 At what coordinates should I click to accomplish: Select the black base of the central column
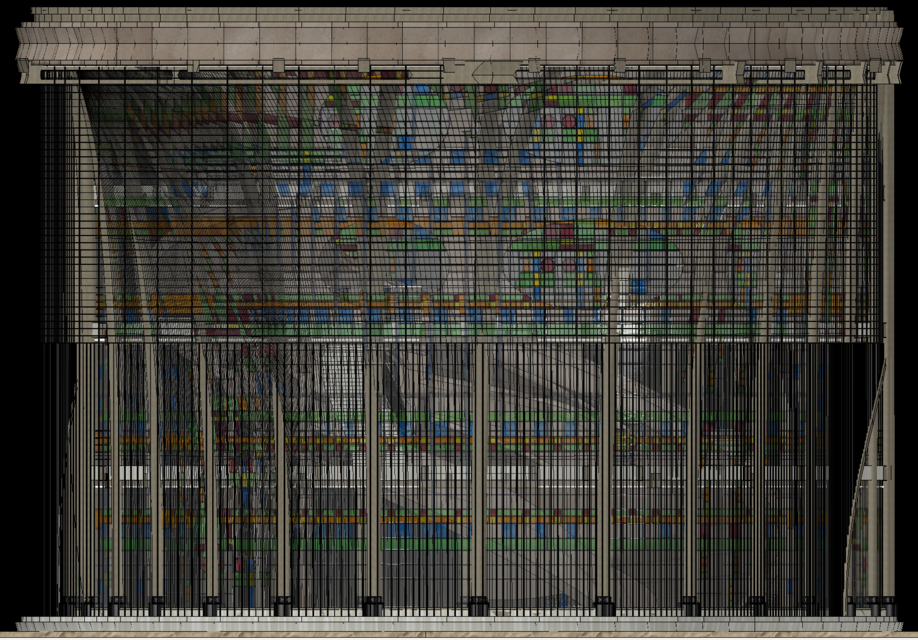click(x=478, y=606)
